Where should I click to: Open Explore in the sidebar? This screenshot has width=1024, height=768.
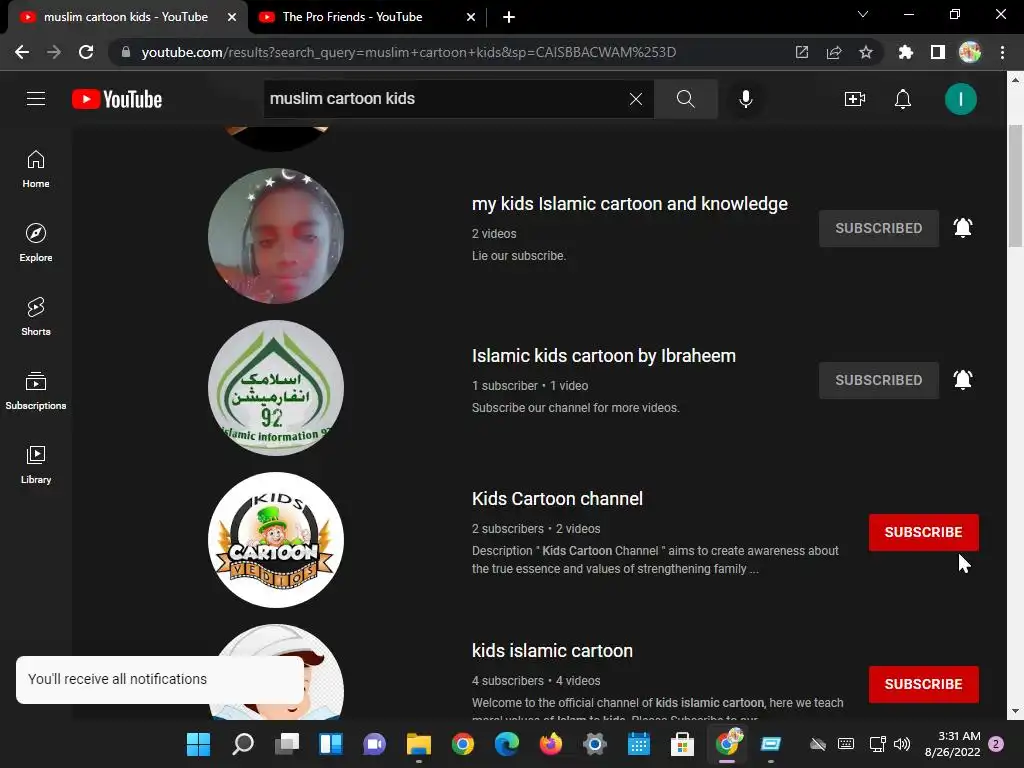36,242
